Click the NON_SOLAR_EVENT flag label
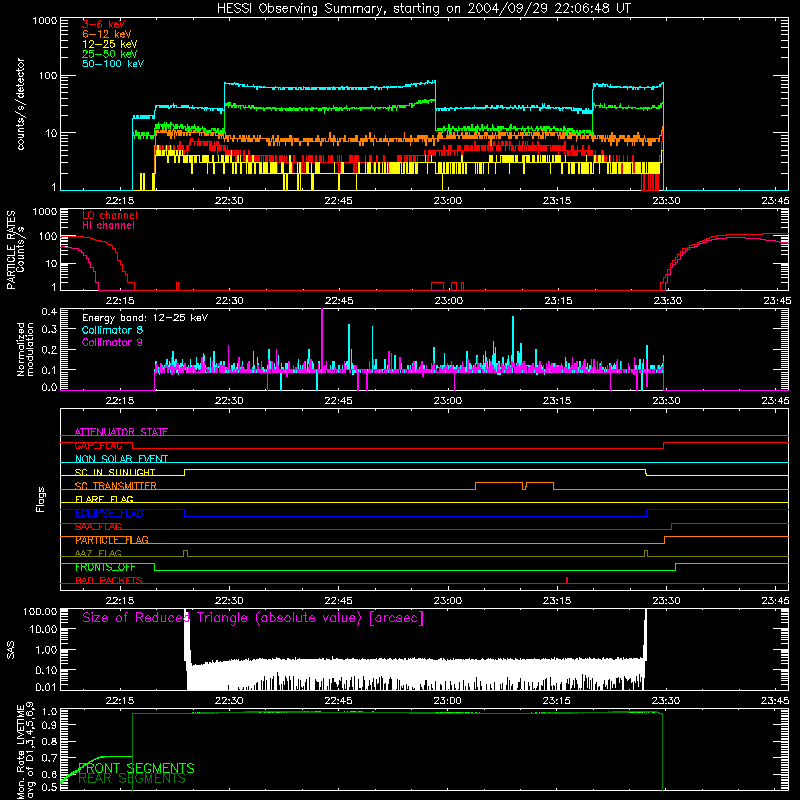 (x=121, y=459)
